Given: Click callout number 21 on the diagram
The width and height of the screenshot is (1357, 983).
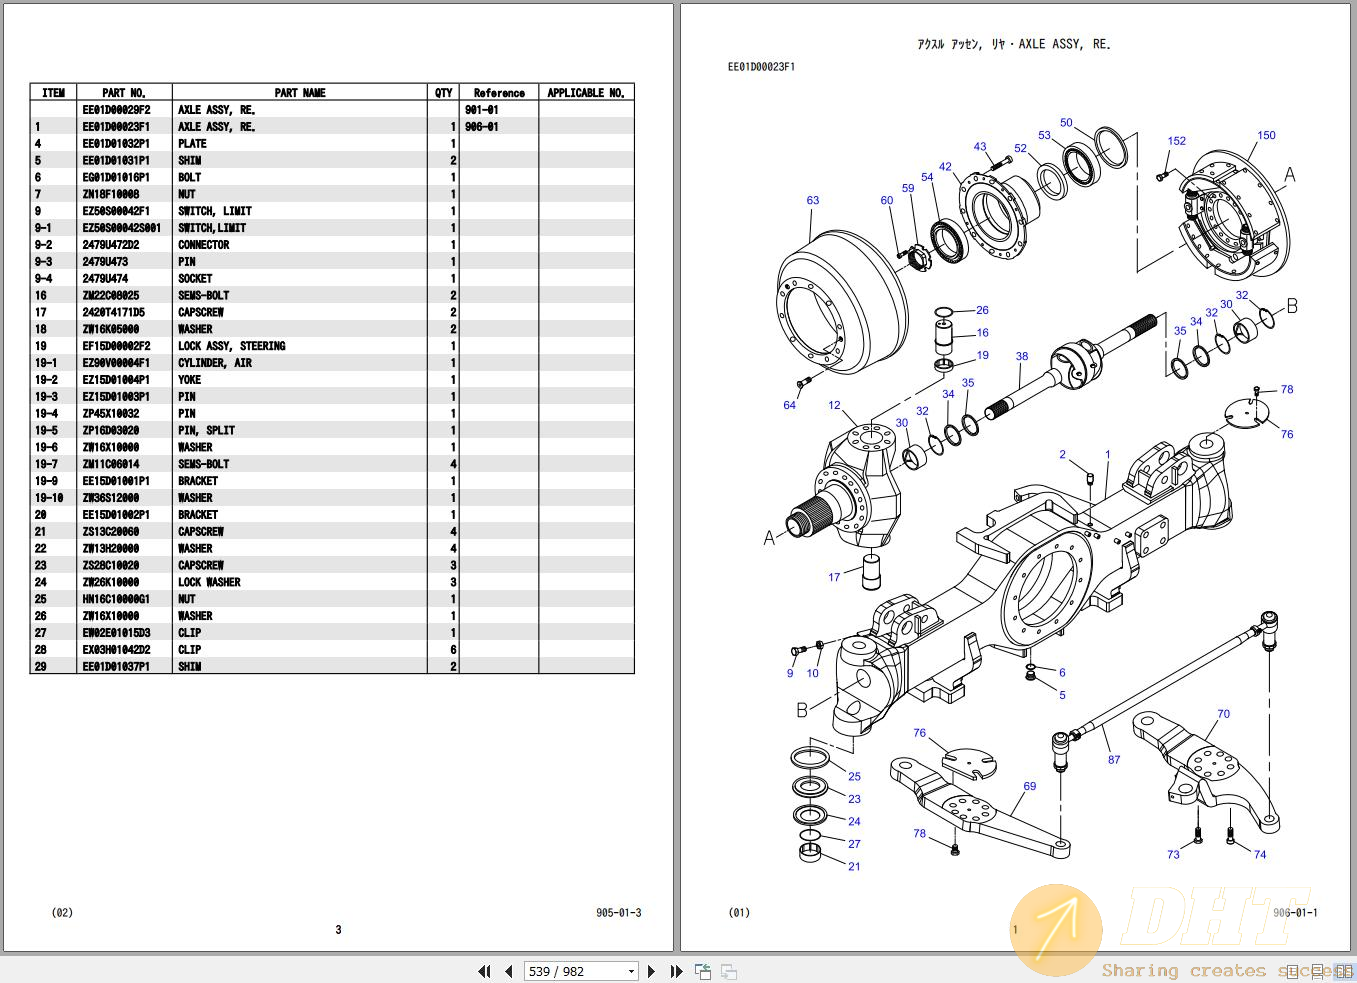Looking at the screenshot, I should click(x=854, y=866).
